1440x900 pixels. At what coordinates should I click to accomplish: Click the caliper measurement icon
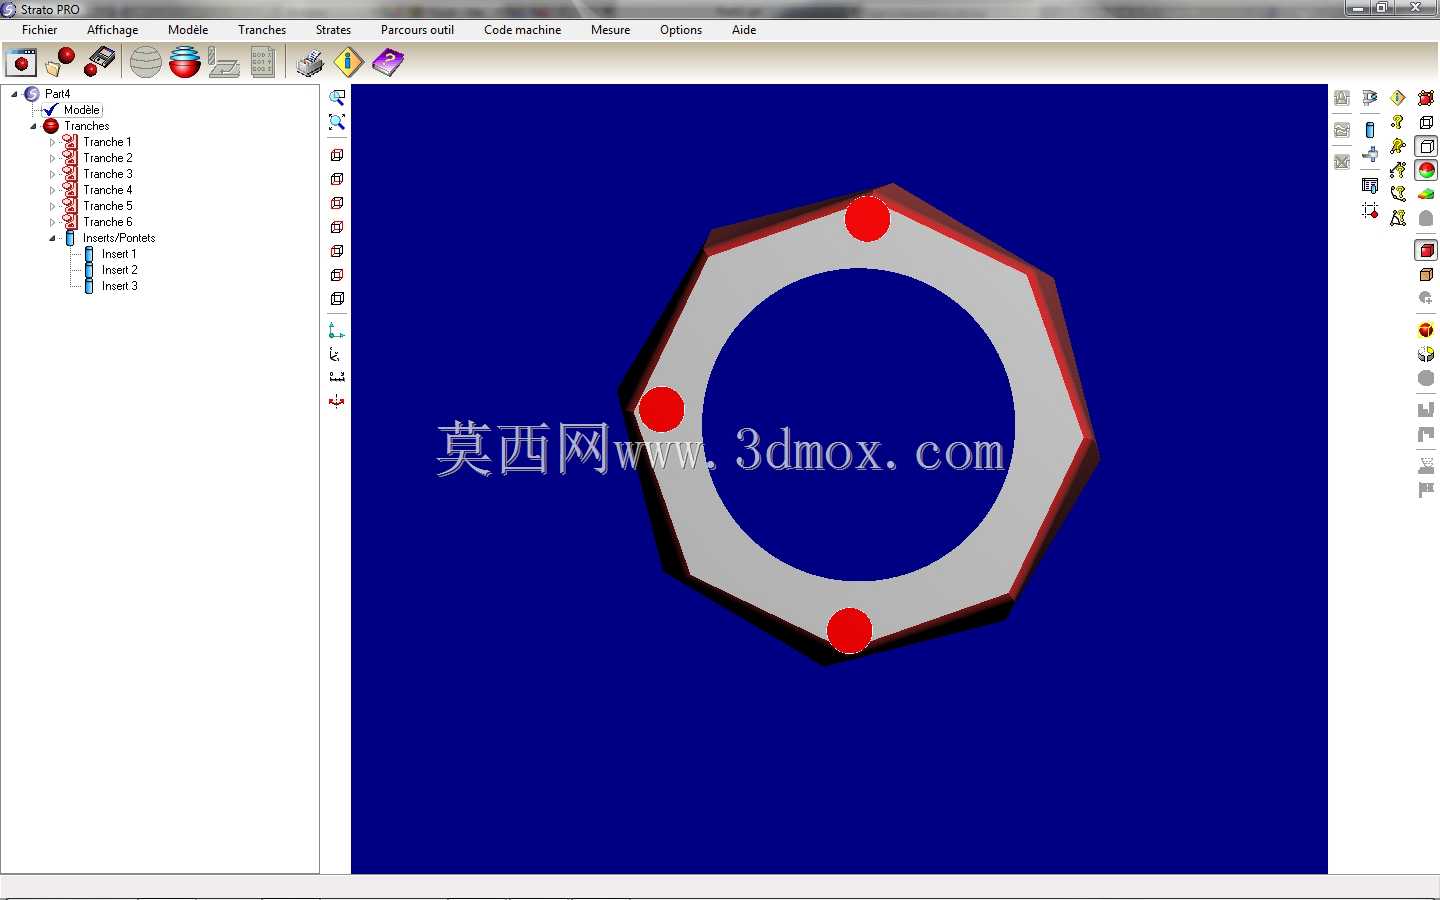point(1370,97)
